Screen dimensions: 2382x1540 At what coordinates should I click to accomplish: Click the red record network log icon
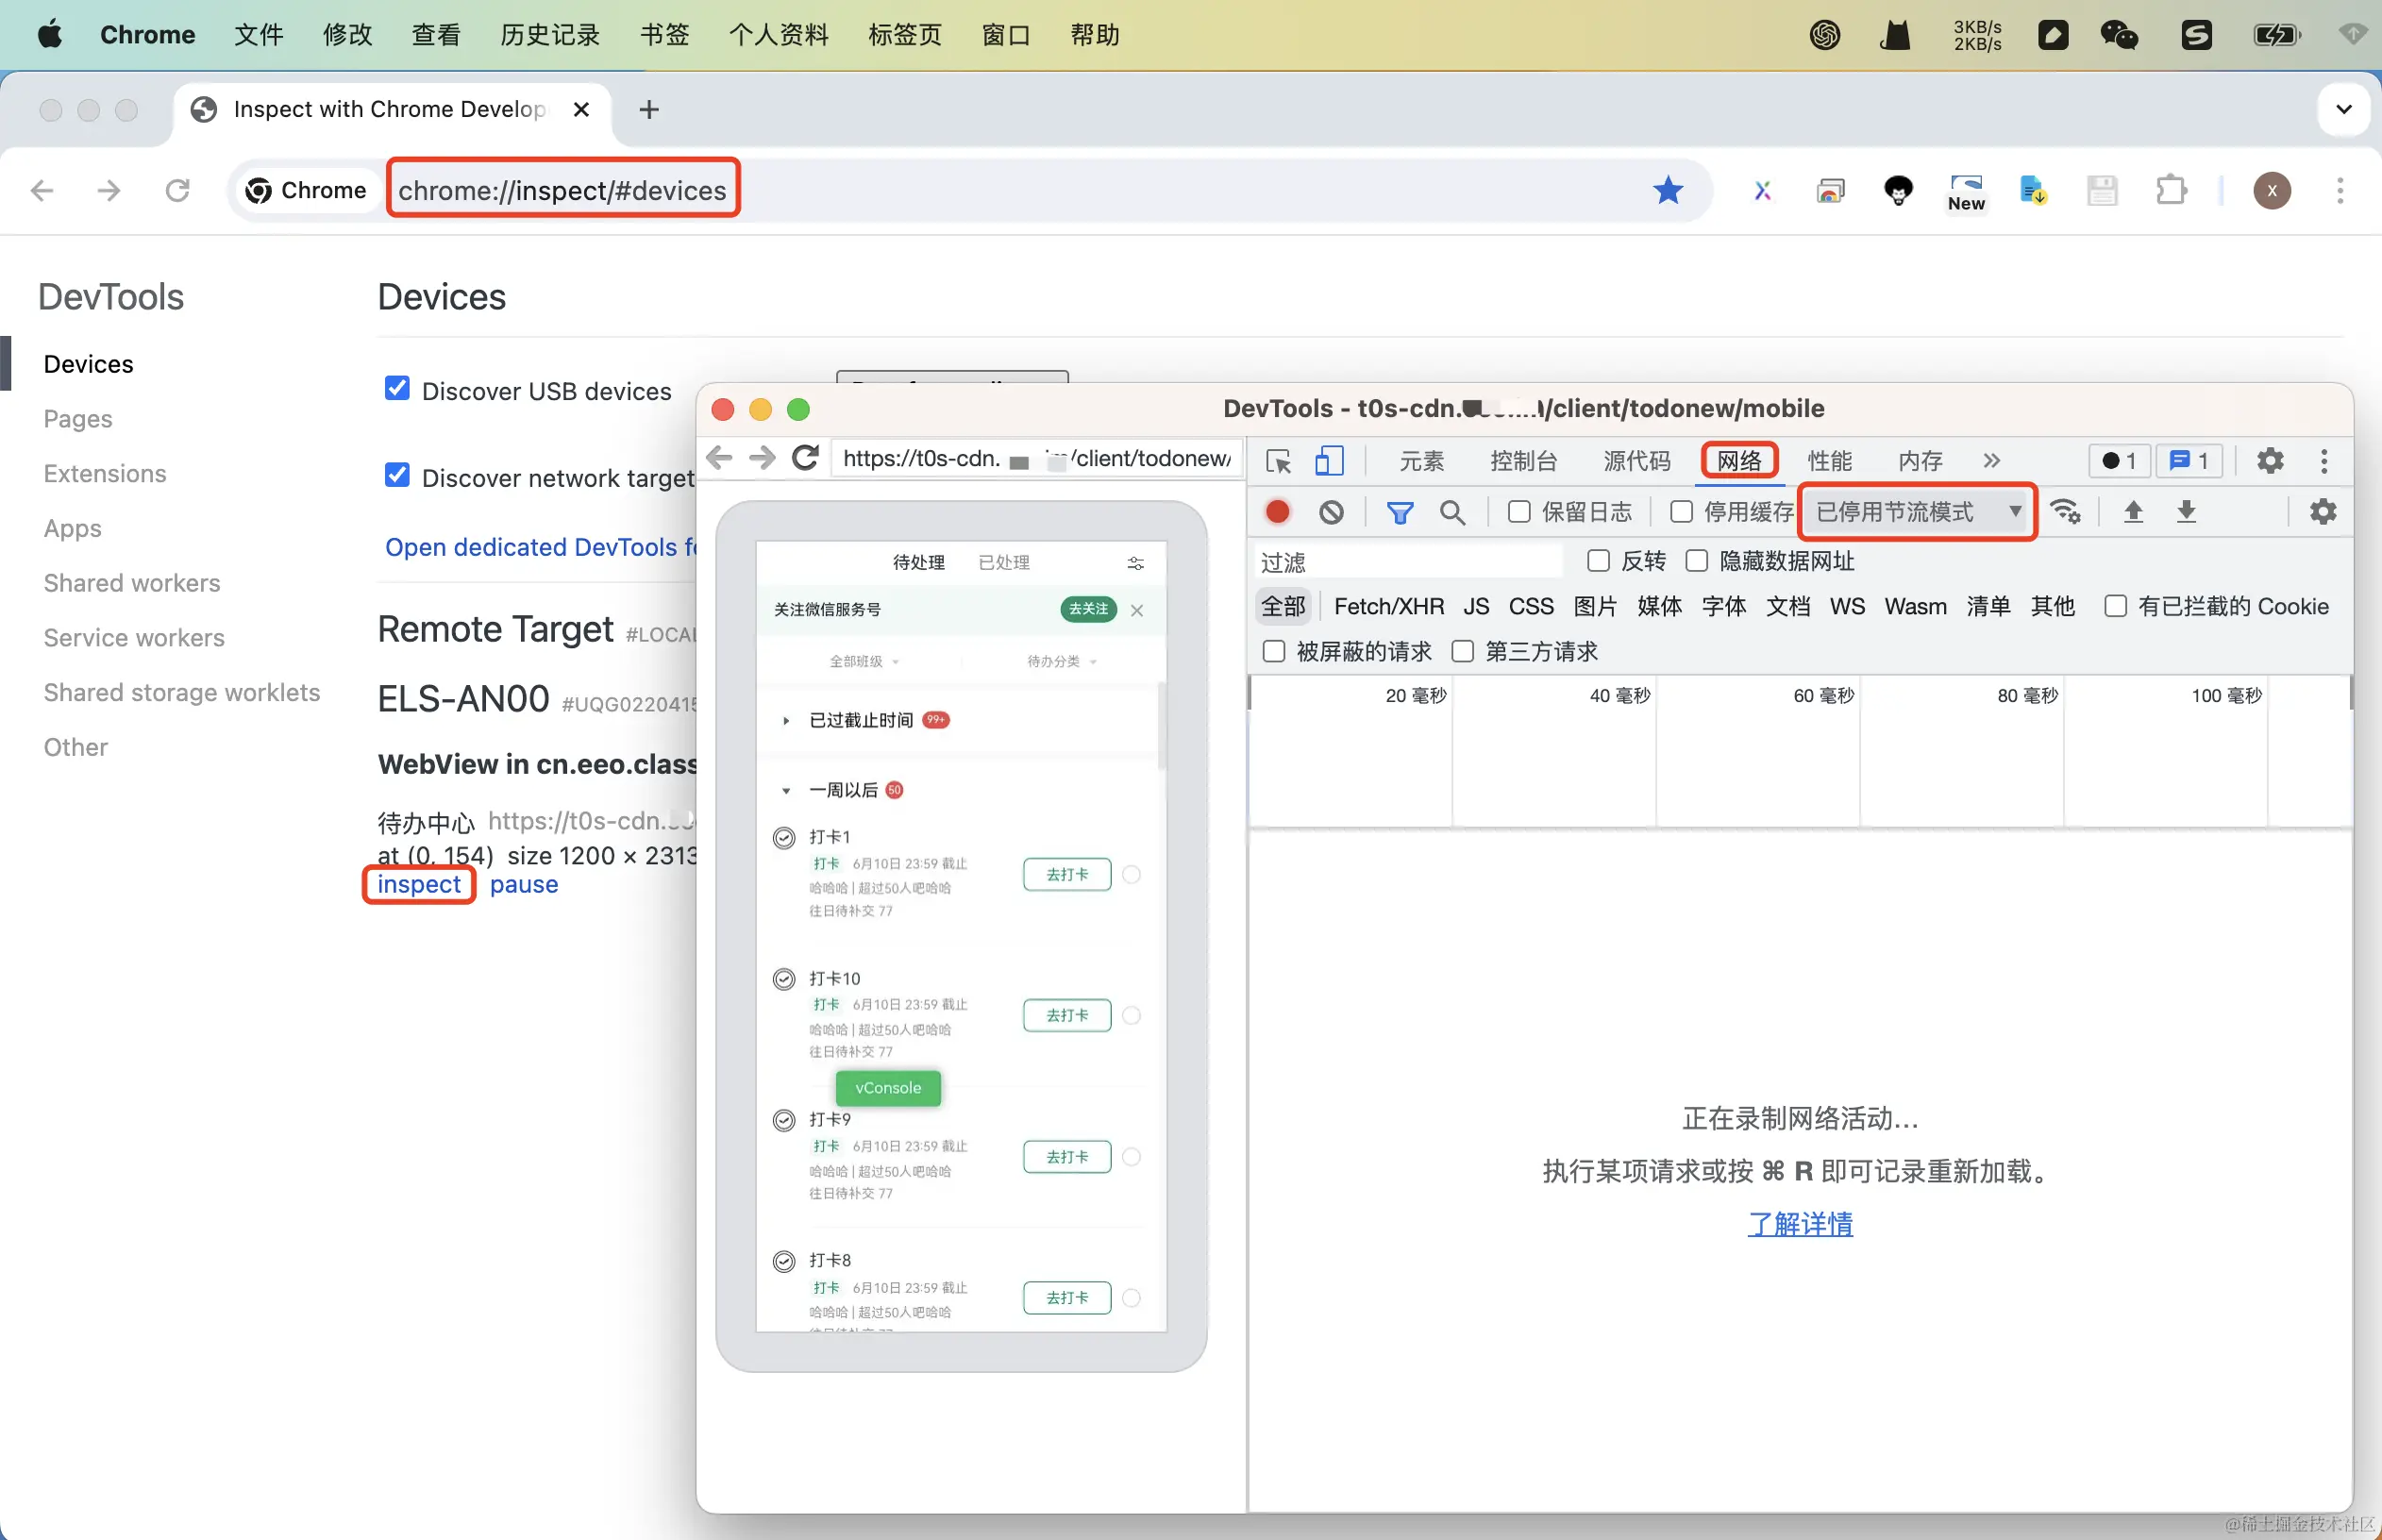pos(1277,512)
